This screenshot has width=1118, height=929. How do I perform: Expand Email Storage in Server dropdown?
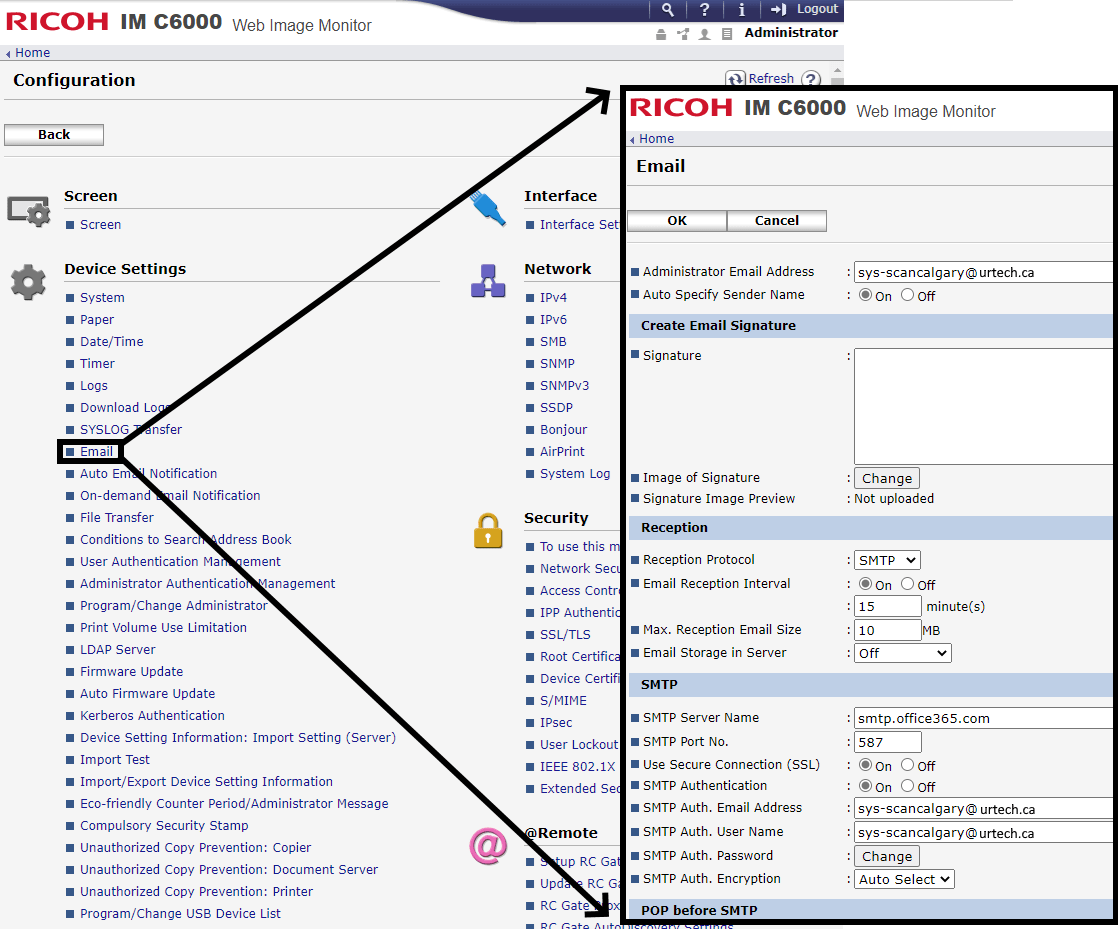point(902,653)
